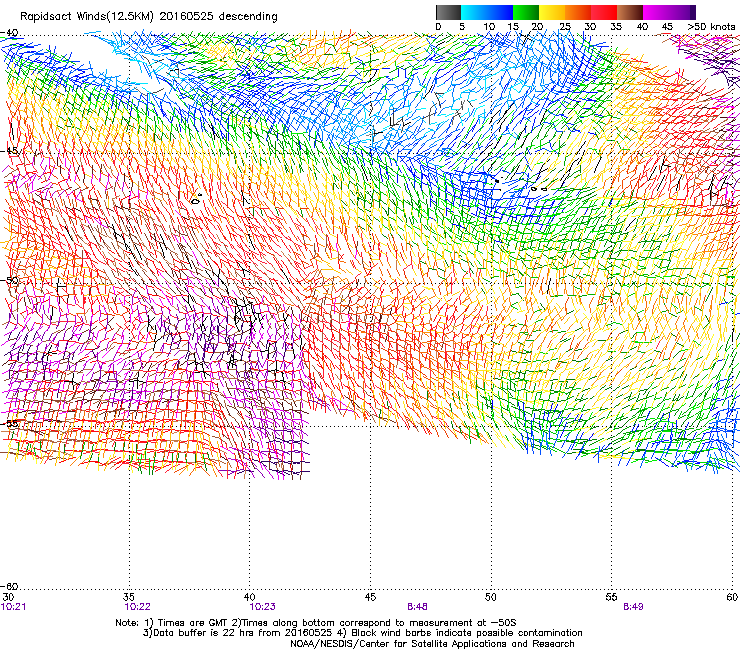The height and width of the screenshot is (650, 740).
Task: Click the '5' label under the color legend
Action: (462, 27)
